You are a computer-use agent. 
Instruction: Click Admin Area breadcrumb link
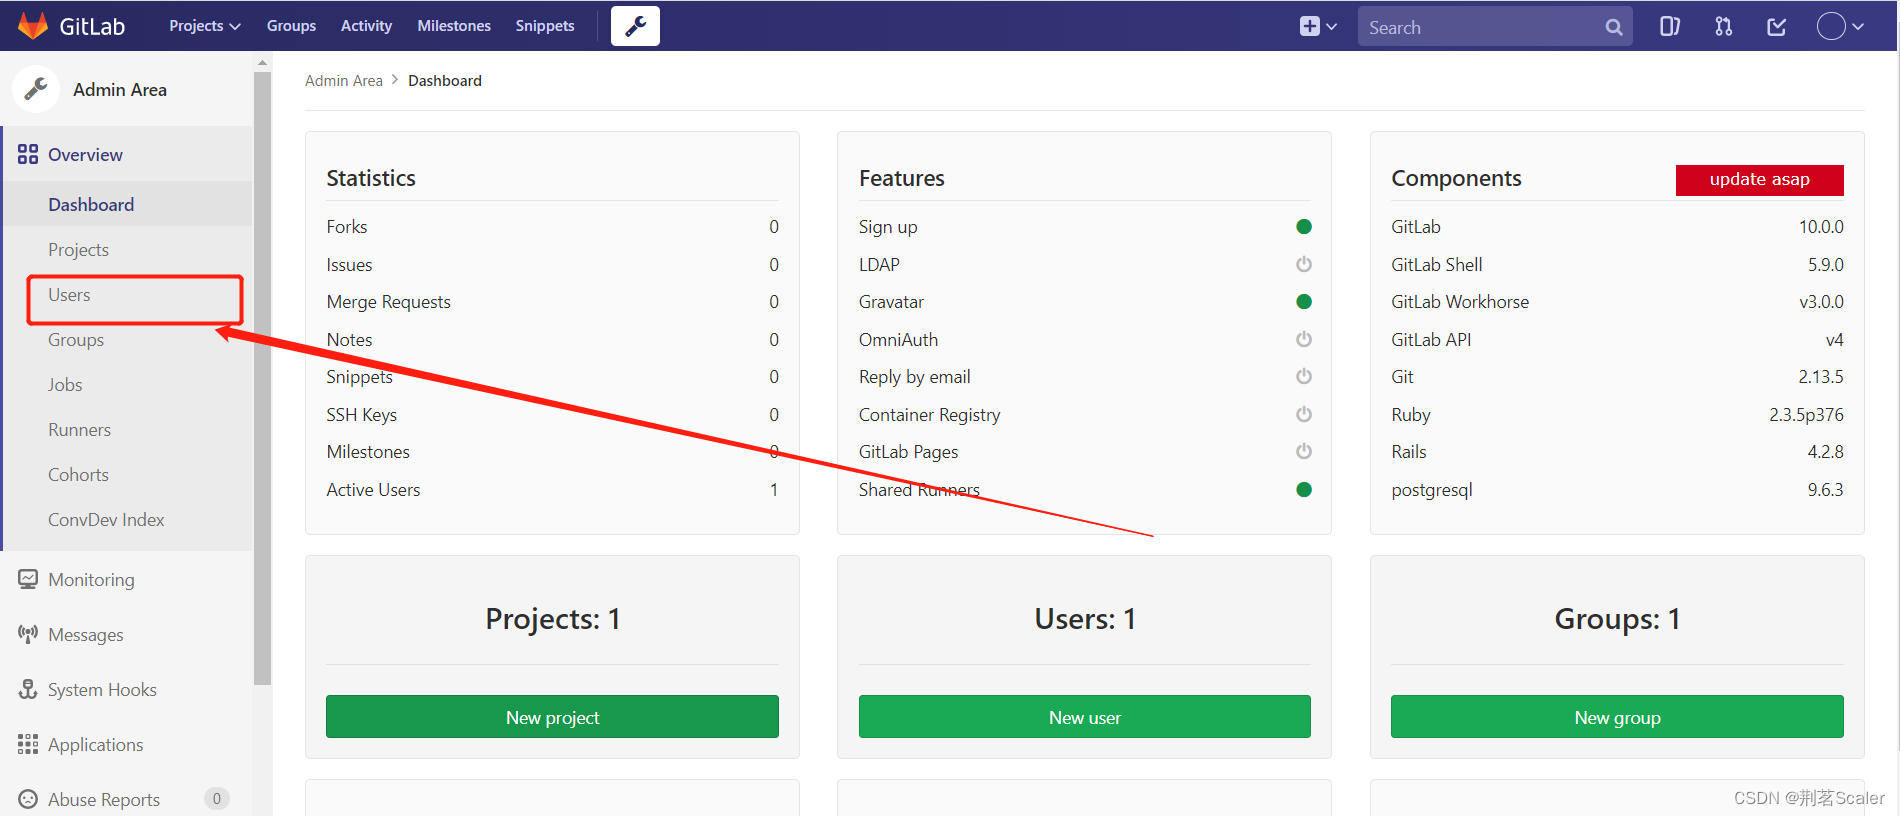pyautogui.click(x=344, y=80)
